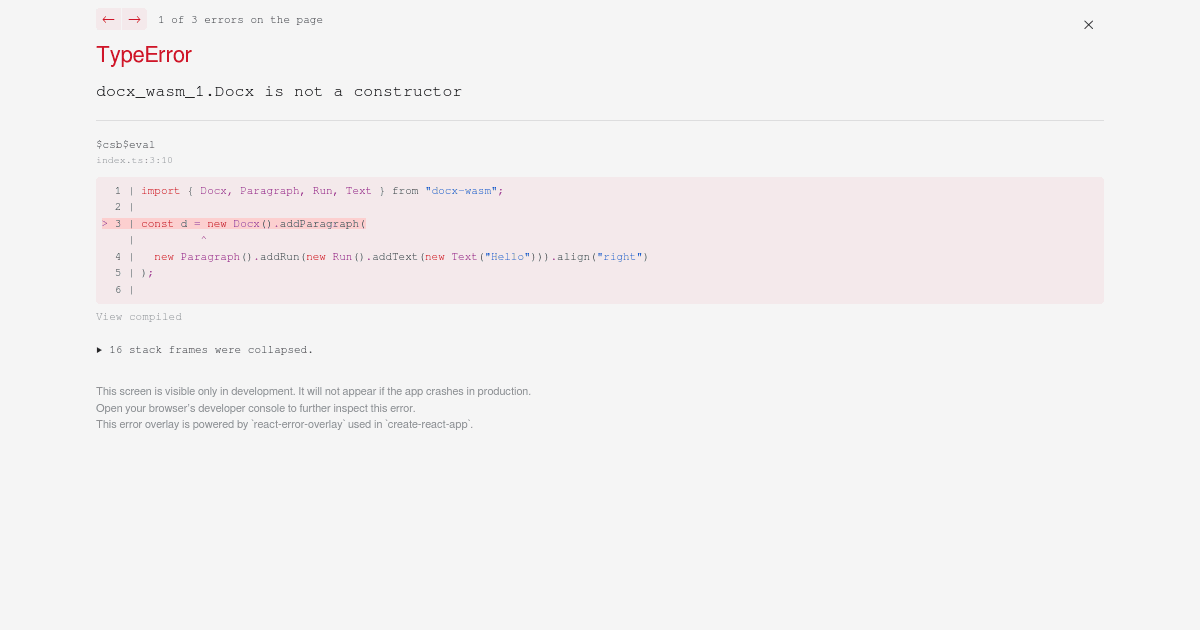Click the docx-wasm module name in the import

(x=463, y=191)
